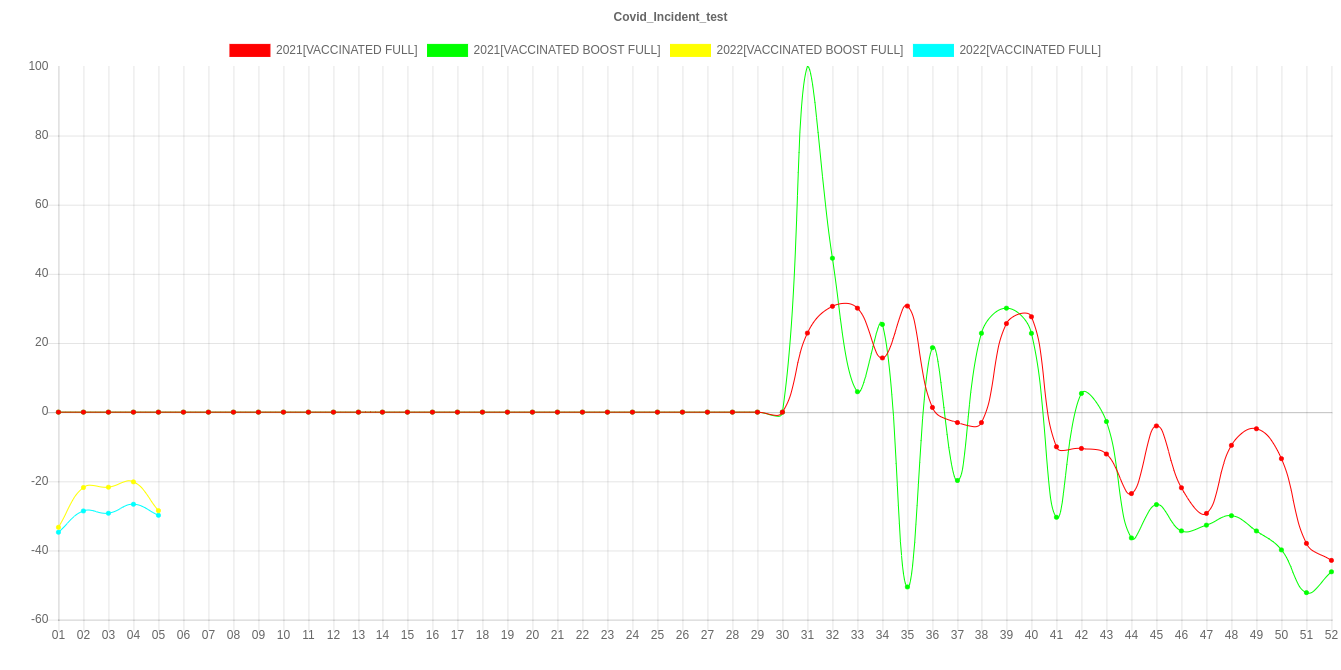Click the Covid_incident_test chart title
Screen dimensions: 1341x670
(x=670, y=17)
